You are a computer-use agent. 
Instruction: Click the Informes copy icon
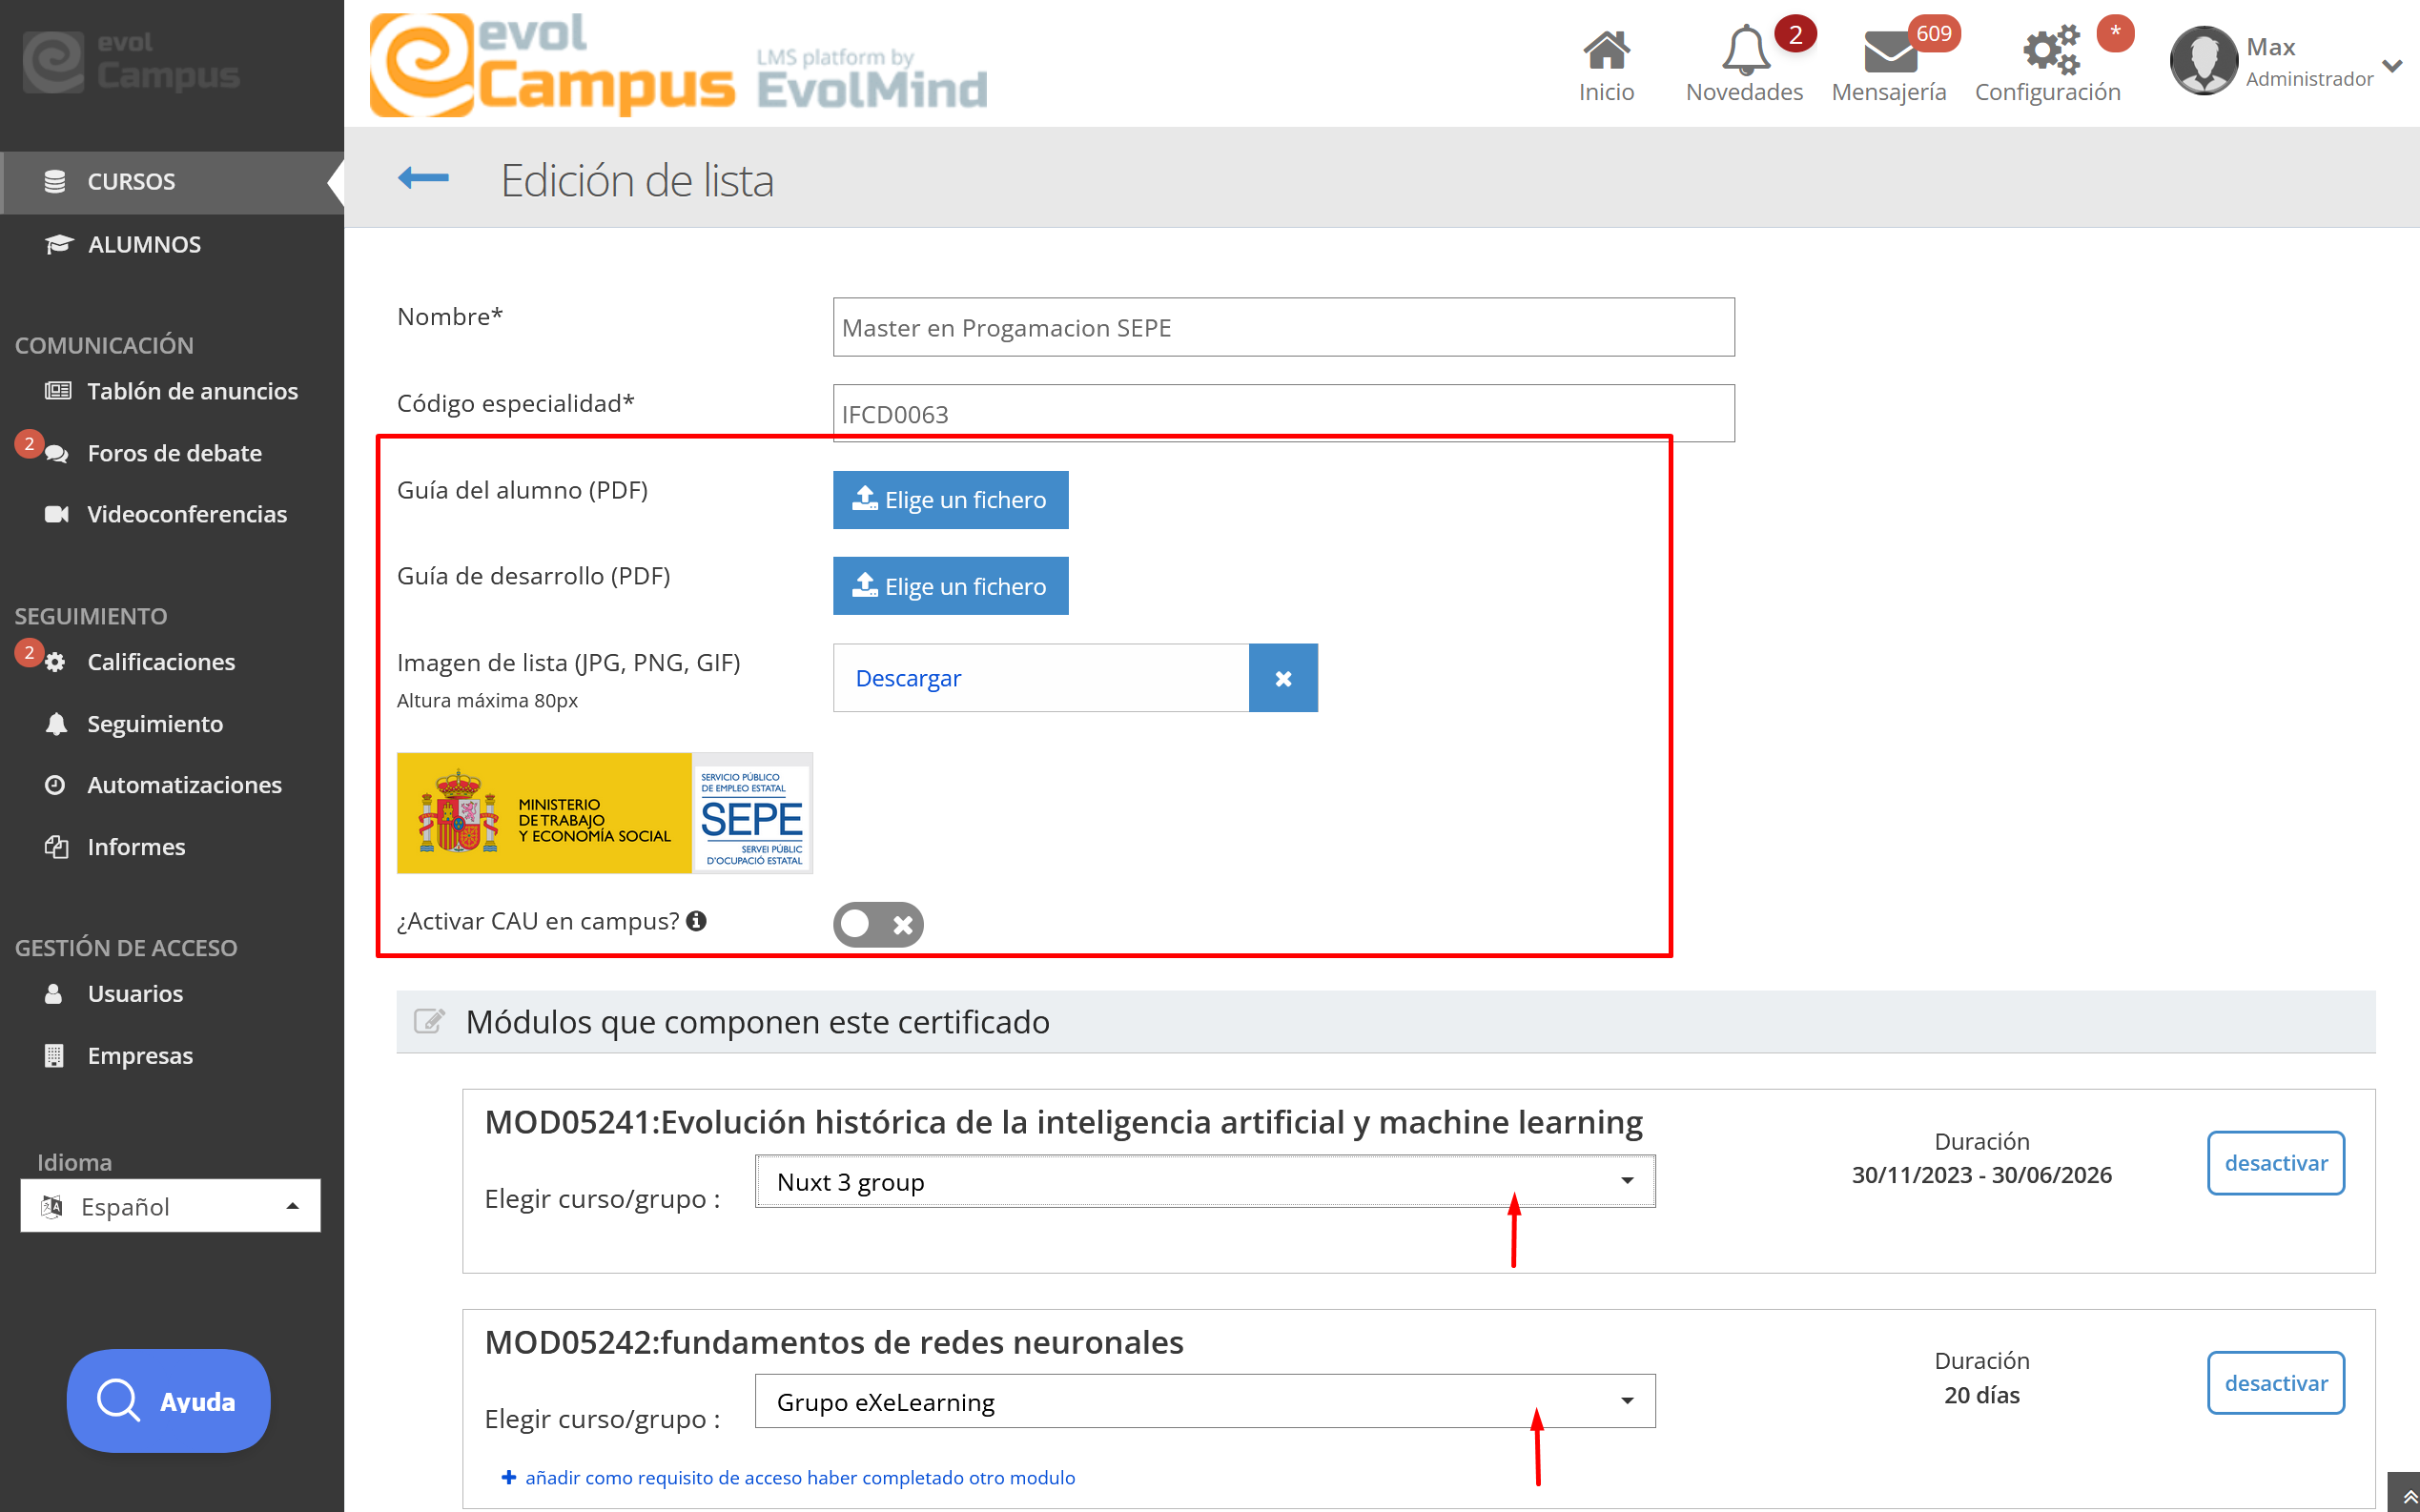coord(57,847)
